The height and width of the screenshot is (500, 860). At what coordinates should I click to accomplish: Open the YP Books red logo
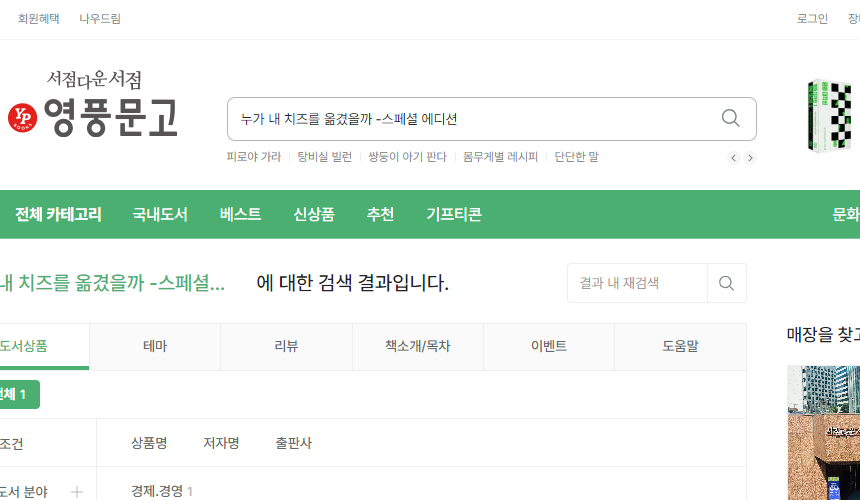point(22,118)
